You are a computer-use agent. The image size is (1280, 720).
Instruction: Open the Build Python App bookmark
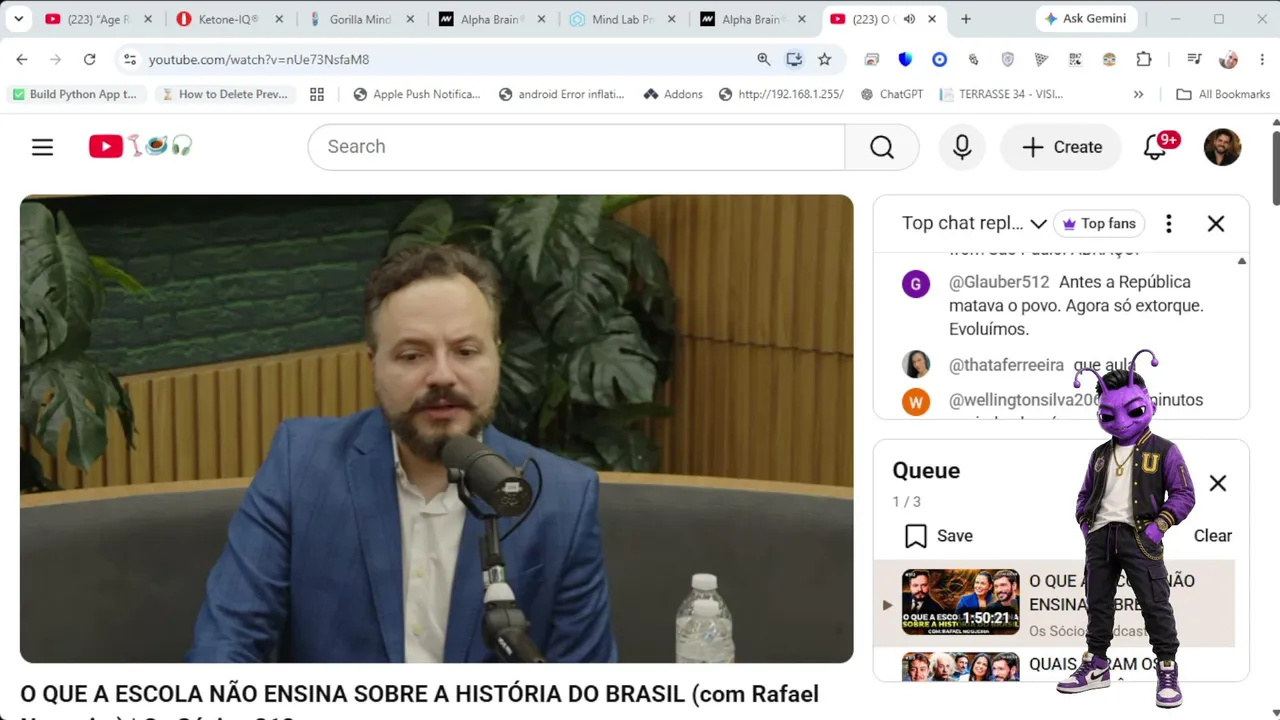point(75,94)
